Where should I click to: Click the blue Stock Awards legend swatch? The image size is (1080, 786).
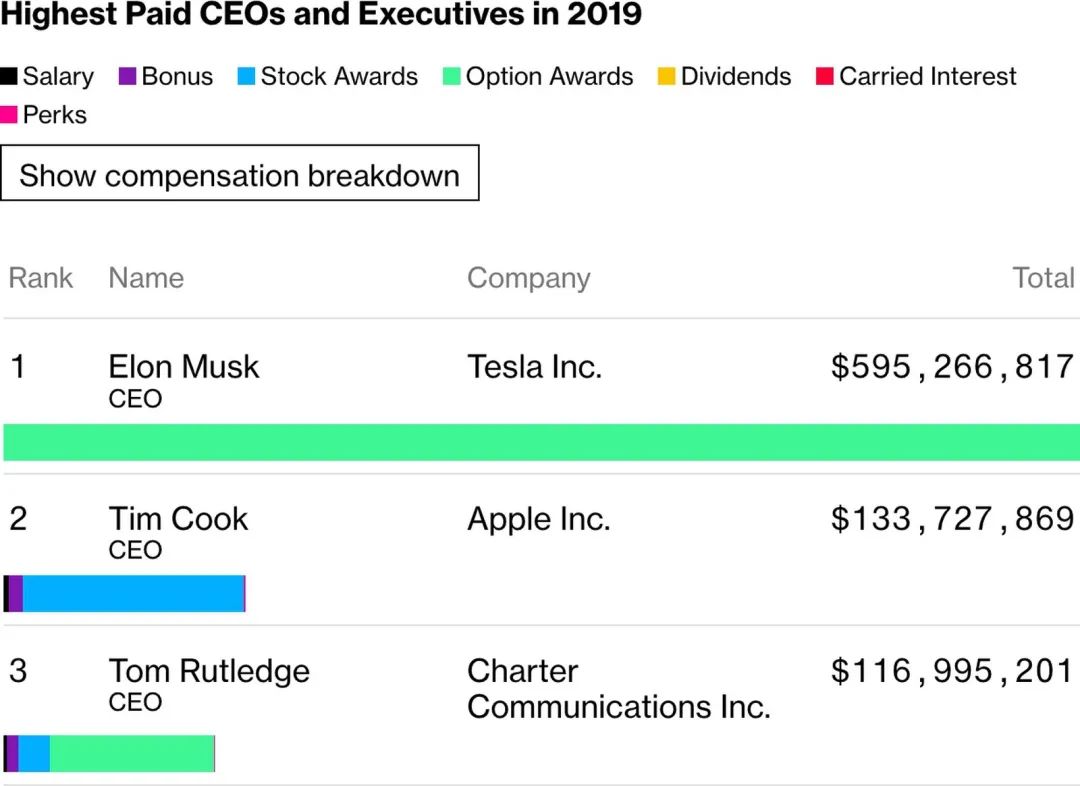[x=246, y=77]
